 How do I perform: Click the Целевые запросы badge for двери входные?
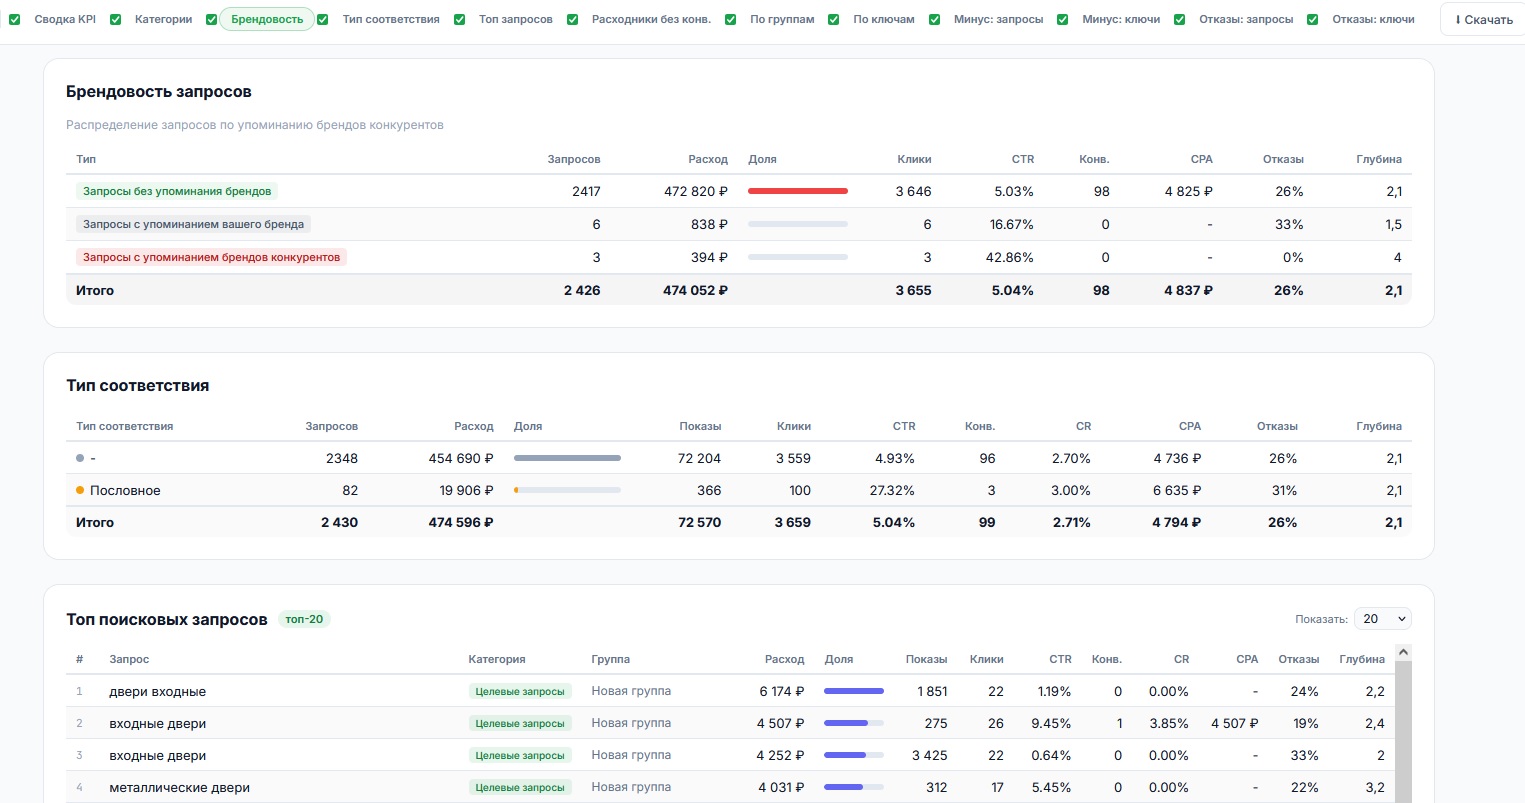[520, 691]
